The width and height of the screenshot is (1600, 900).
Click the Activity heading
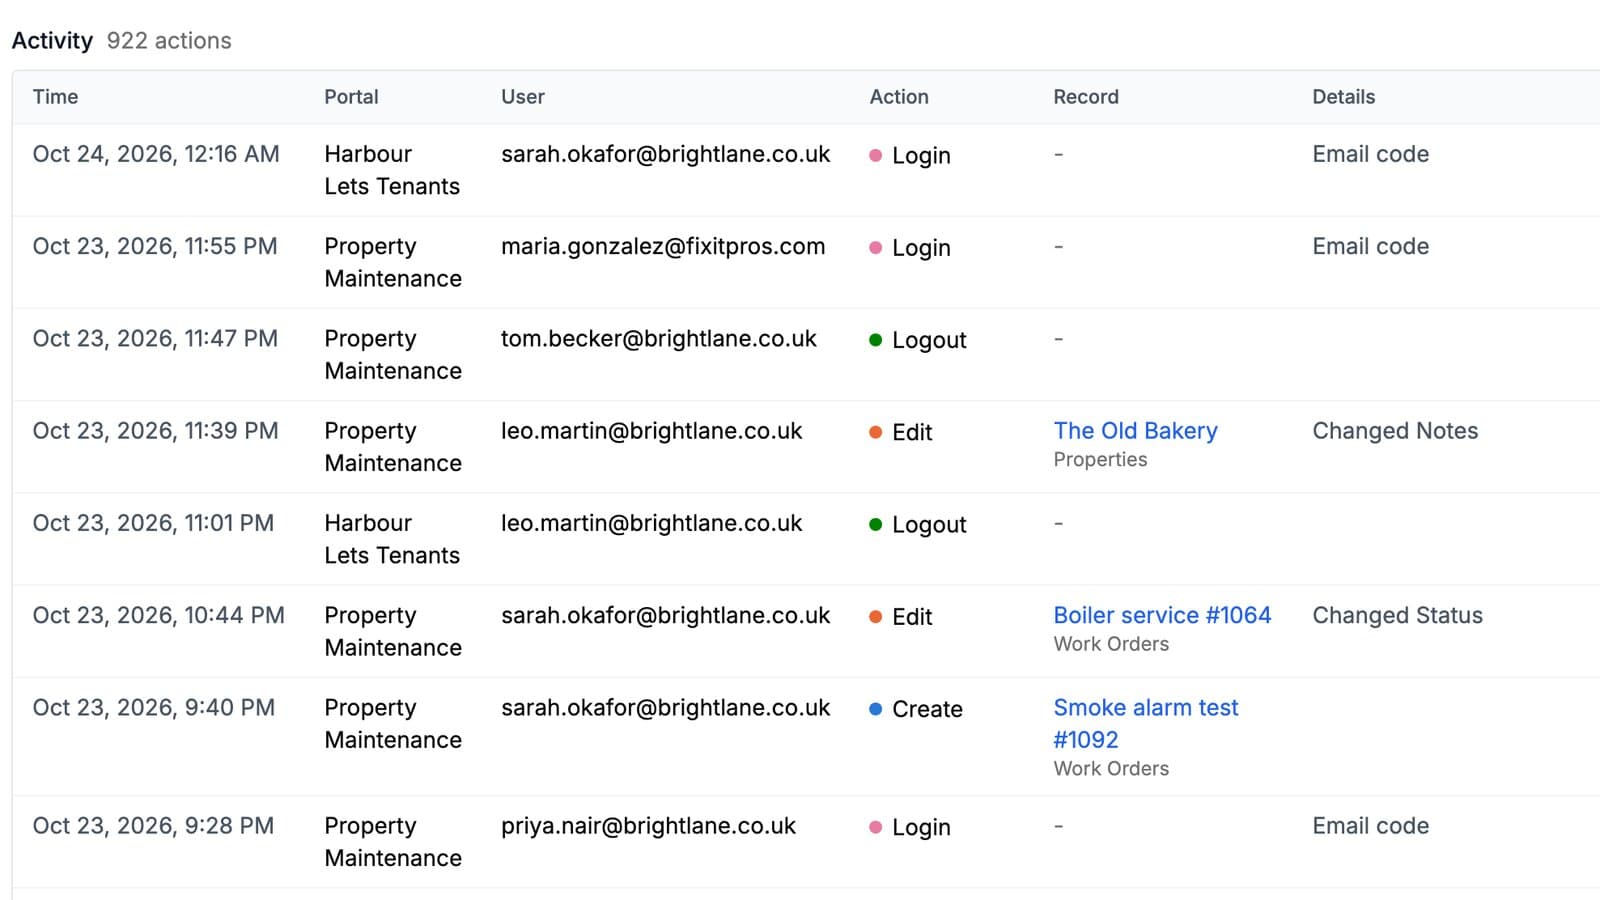pos(52,41)
